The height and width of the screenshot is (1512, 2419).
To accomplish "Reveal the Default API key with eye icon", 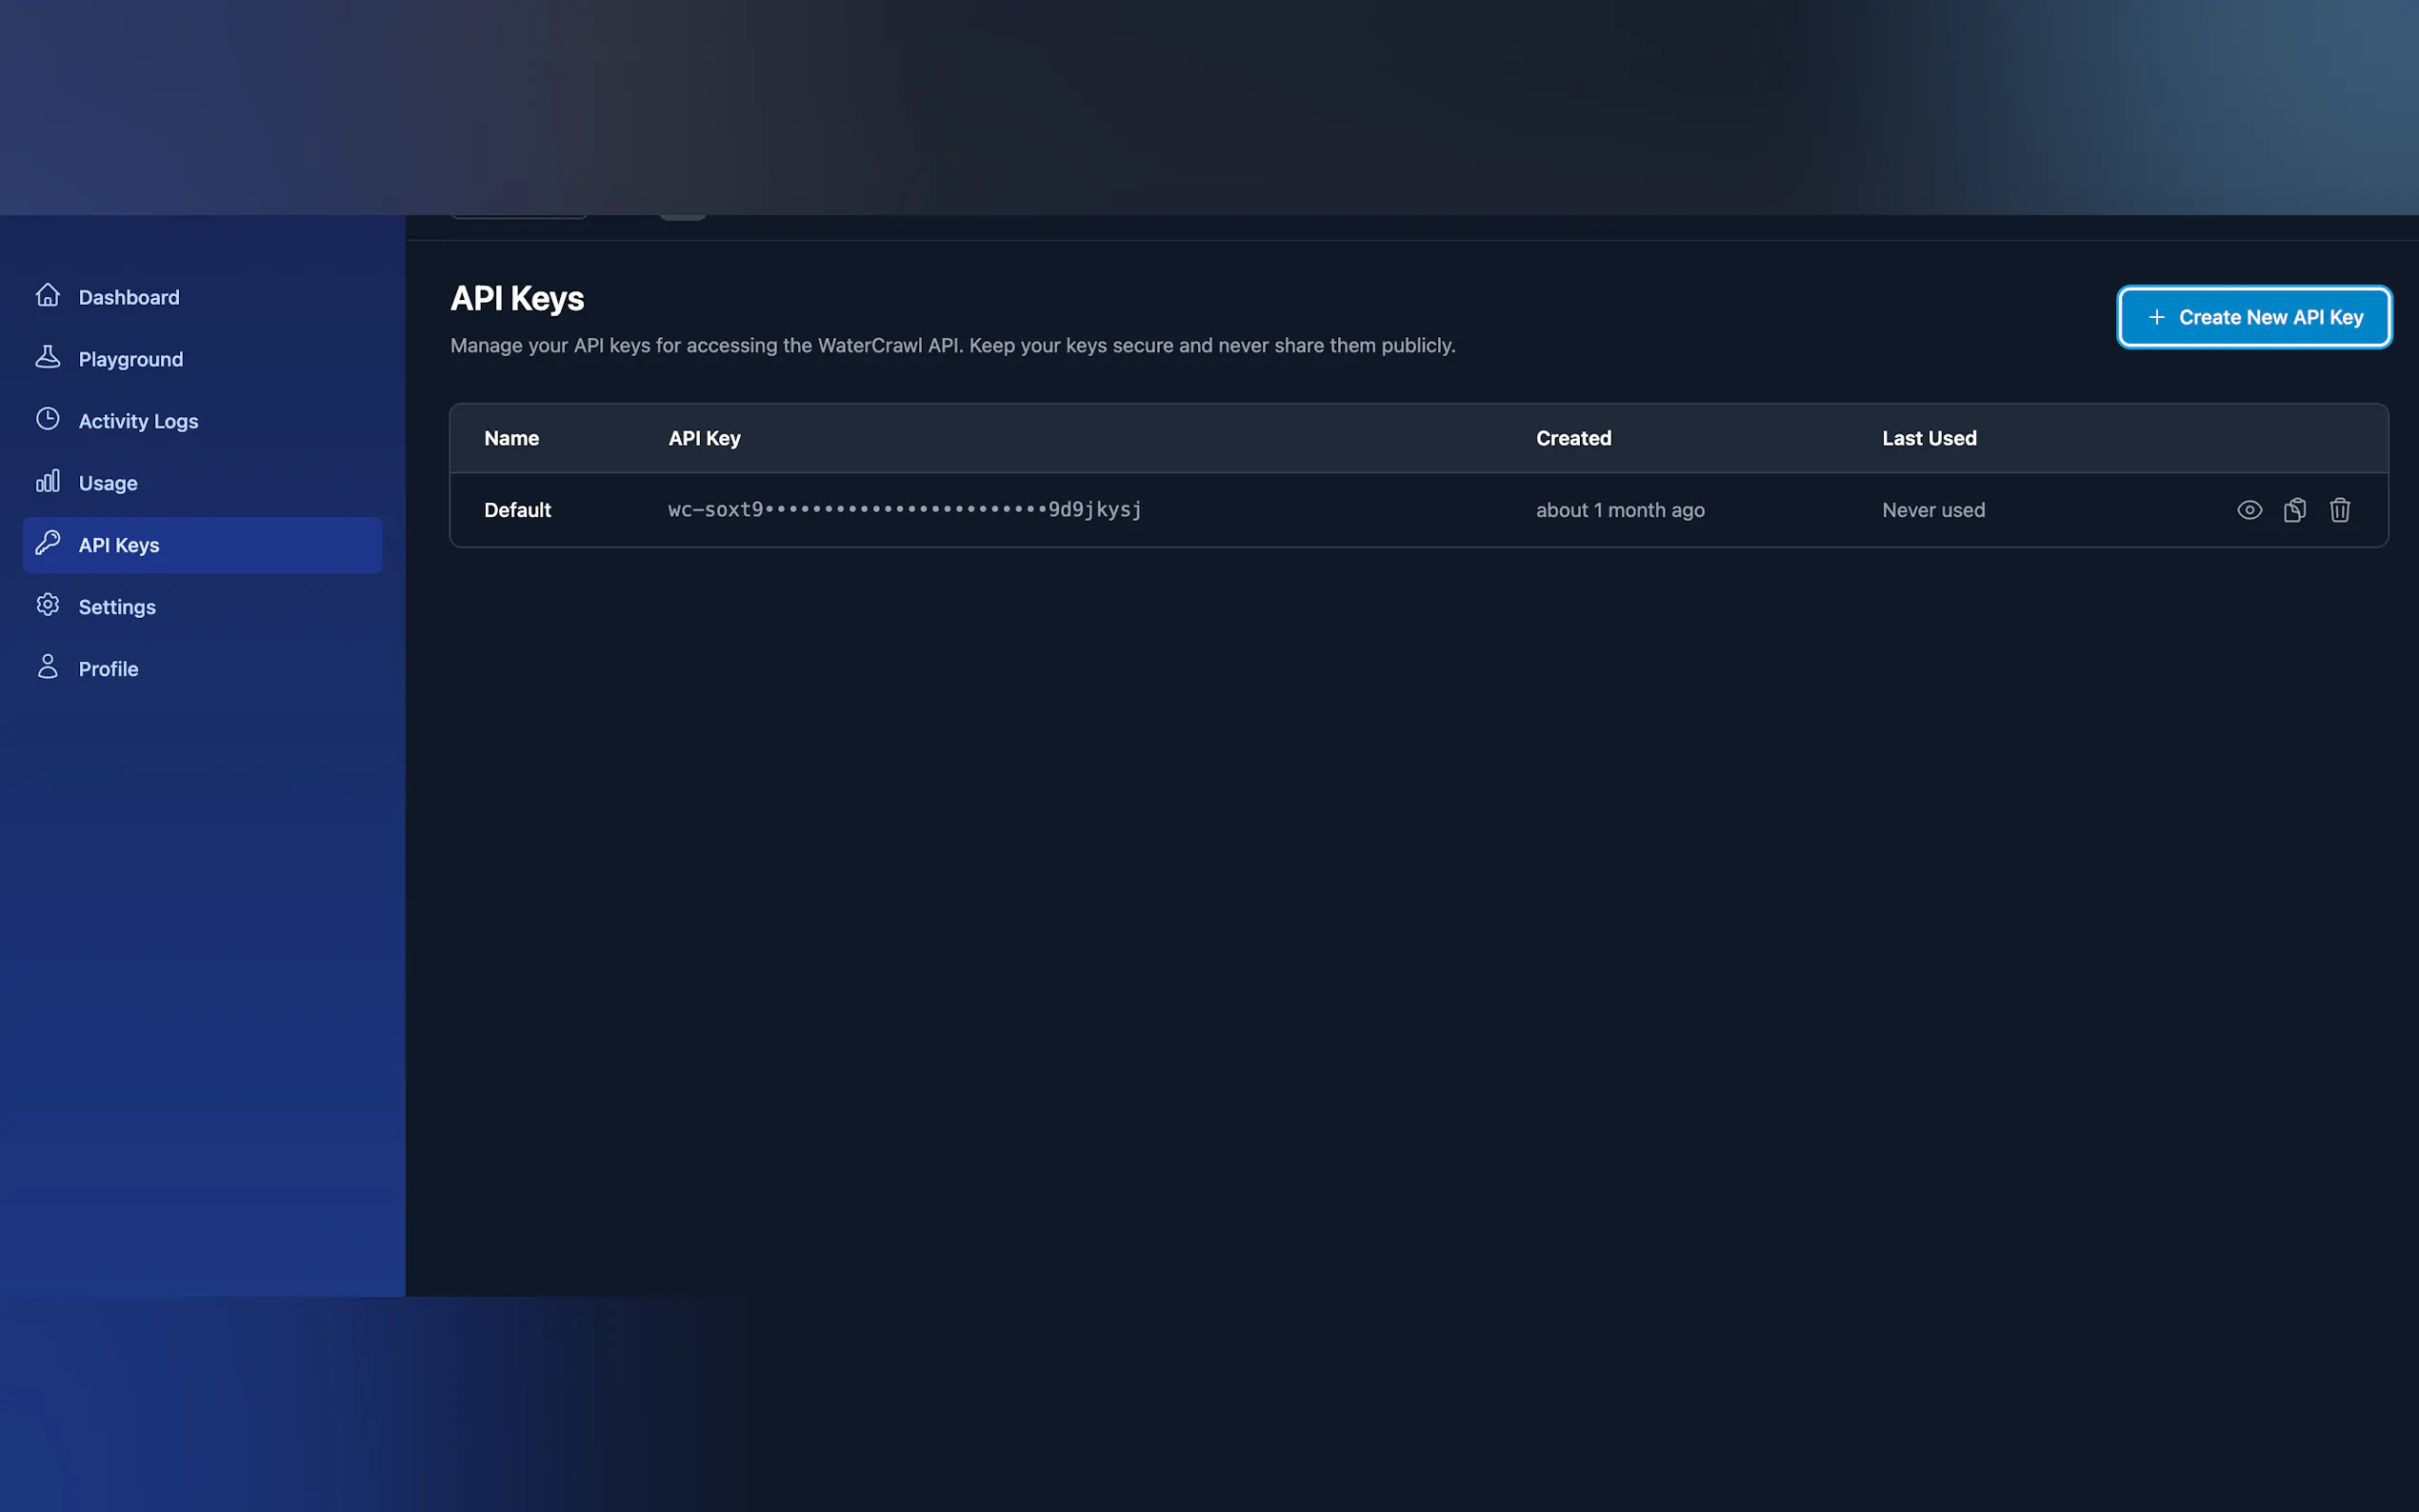I will (x=2249, y=510).
